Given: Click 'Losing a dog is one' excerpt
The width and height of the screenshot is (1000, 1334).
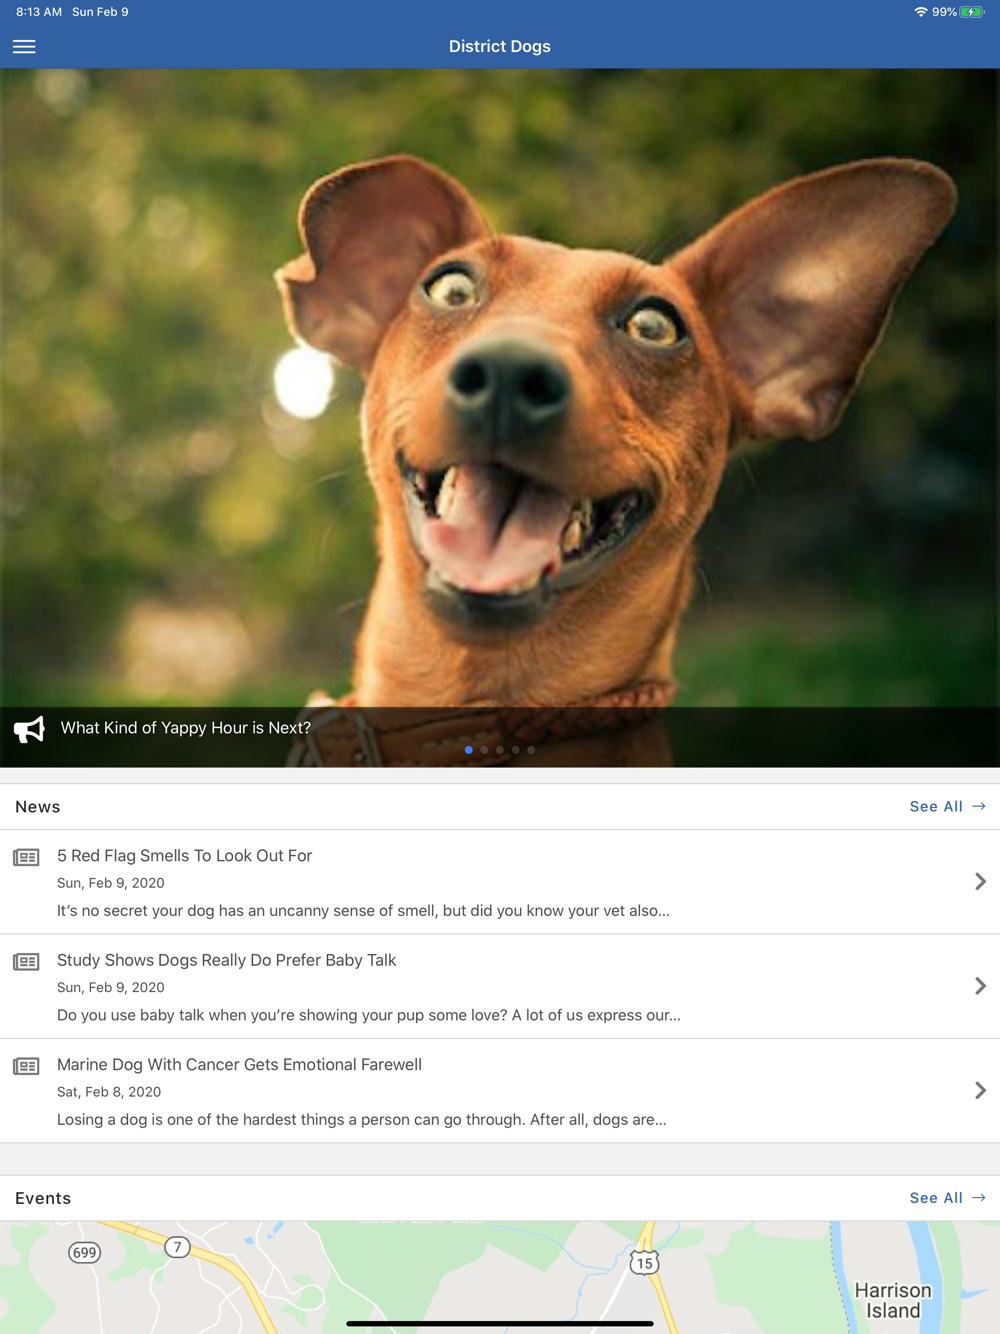Looking at the screenshot, I should coord(362,1120).
